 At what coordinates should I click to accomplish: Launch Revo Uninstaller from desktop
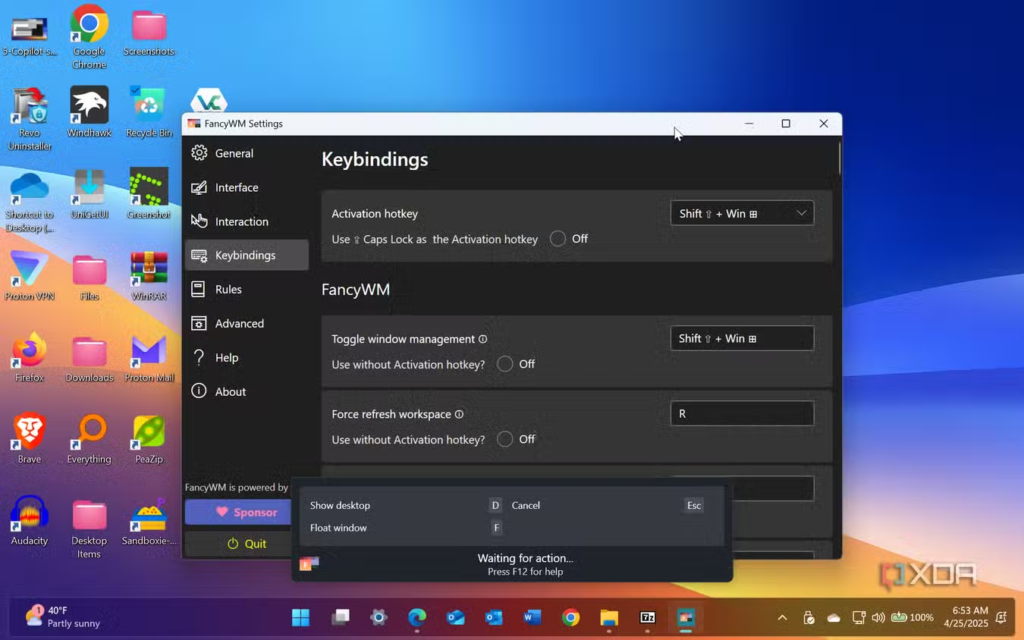[29, 119]
